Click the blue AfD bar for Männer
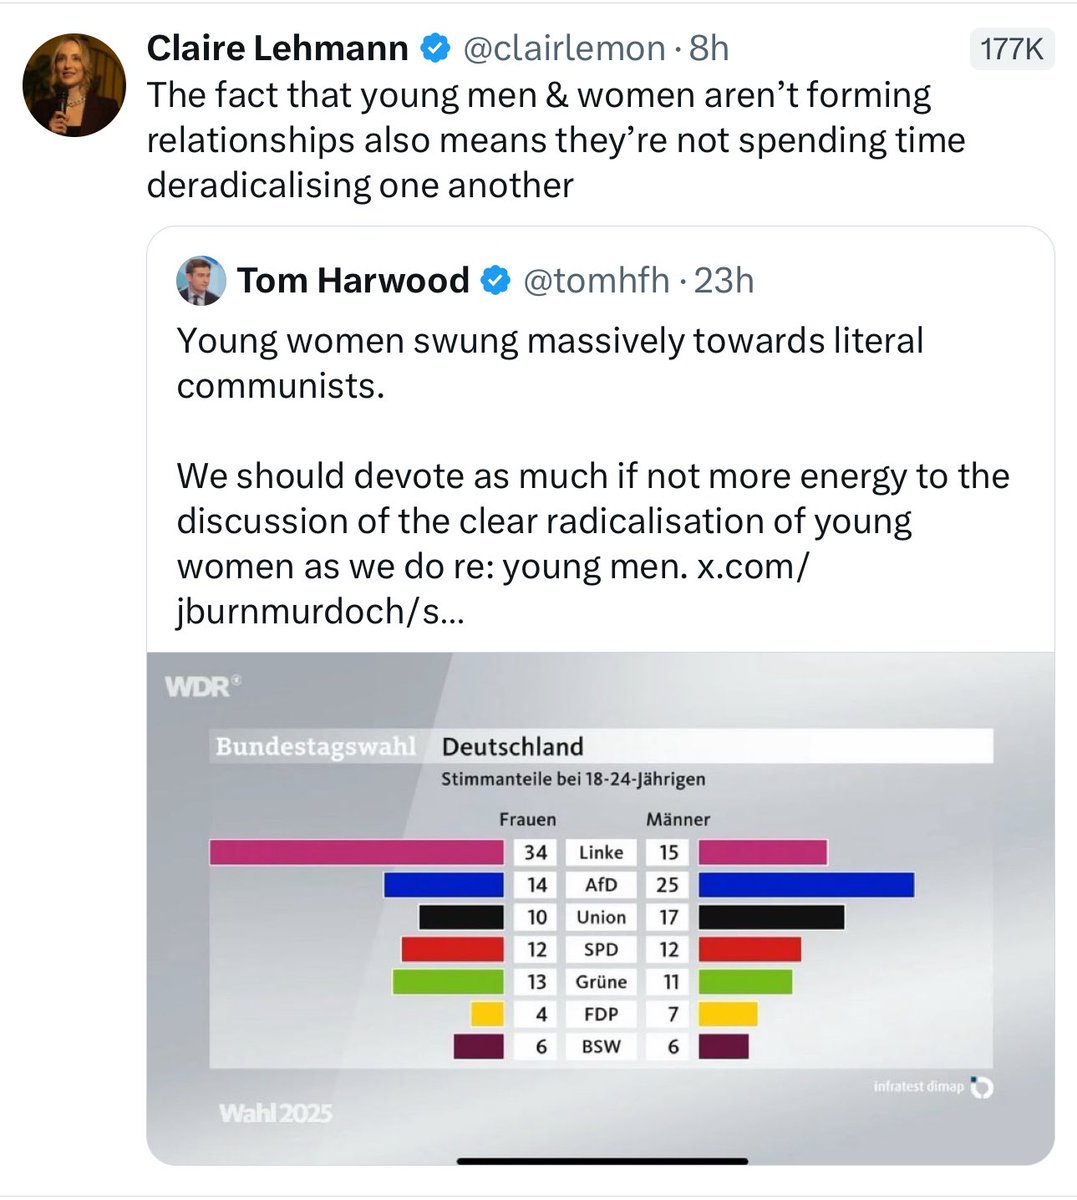The image size is (1077, 1200). click(806, 884)
